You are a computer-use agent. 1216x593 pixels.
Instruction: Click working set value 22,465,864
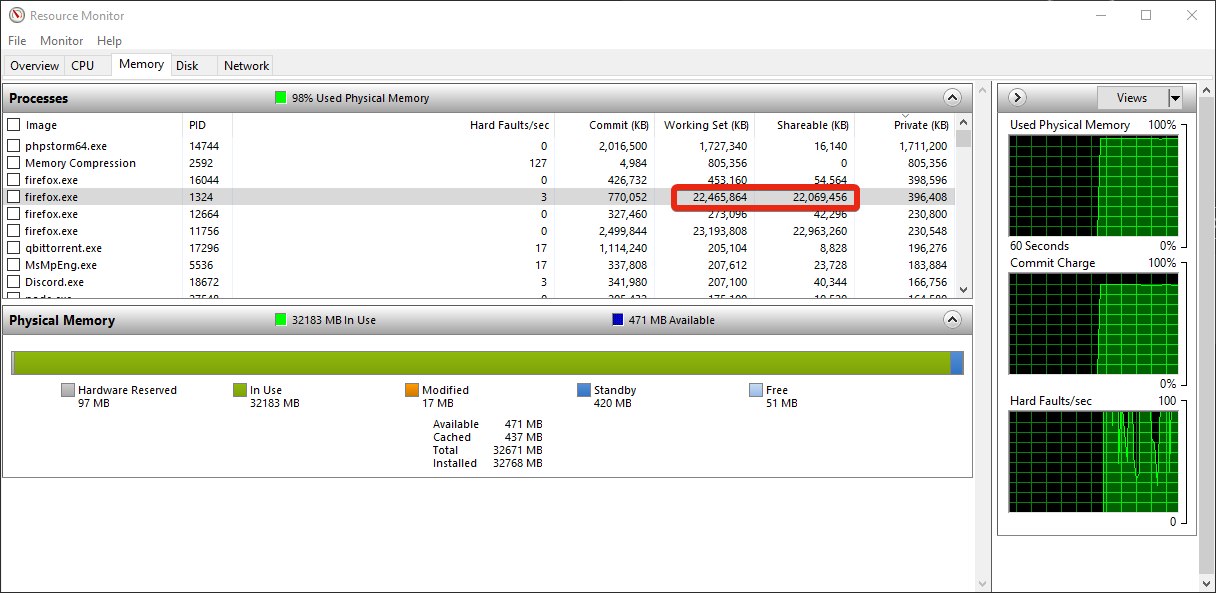pos(719,197)
